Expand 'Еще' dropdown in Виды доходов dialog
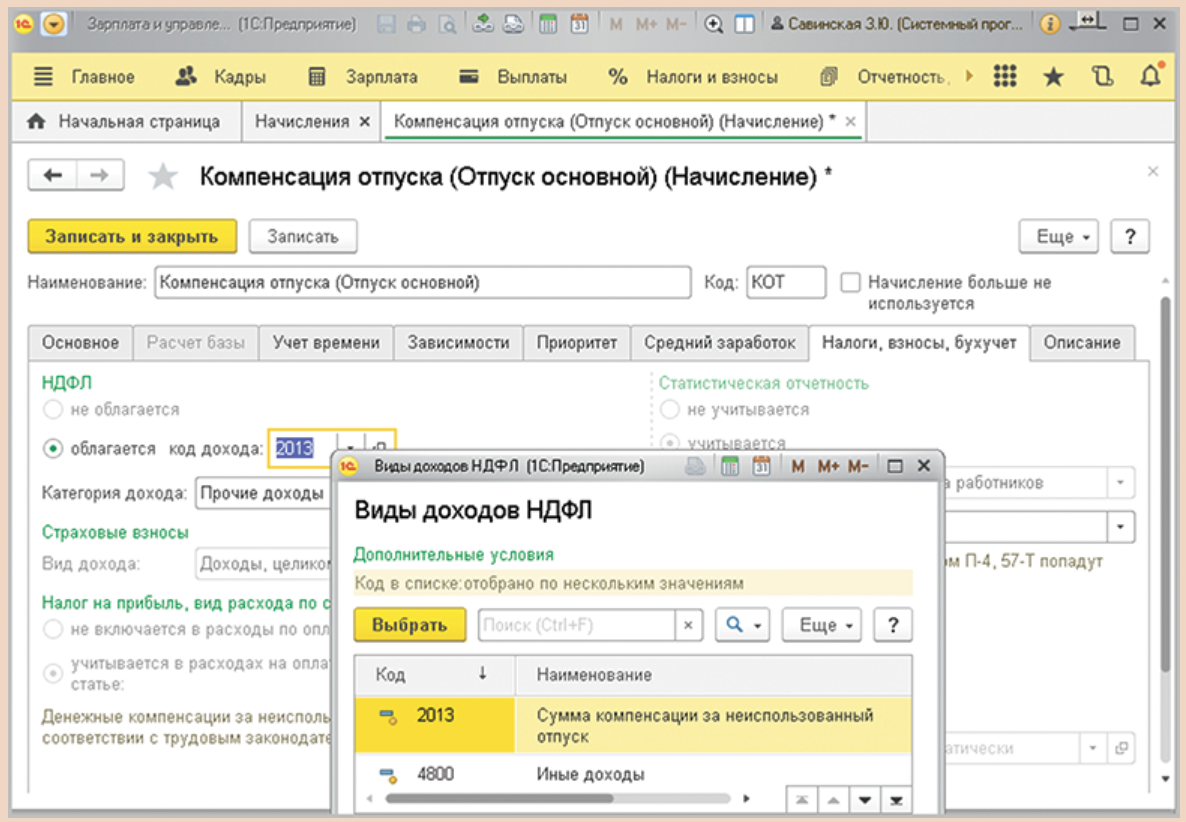Screen dimensions: 1186x822 (x=822, y=625)
